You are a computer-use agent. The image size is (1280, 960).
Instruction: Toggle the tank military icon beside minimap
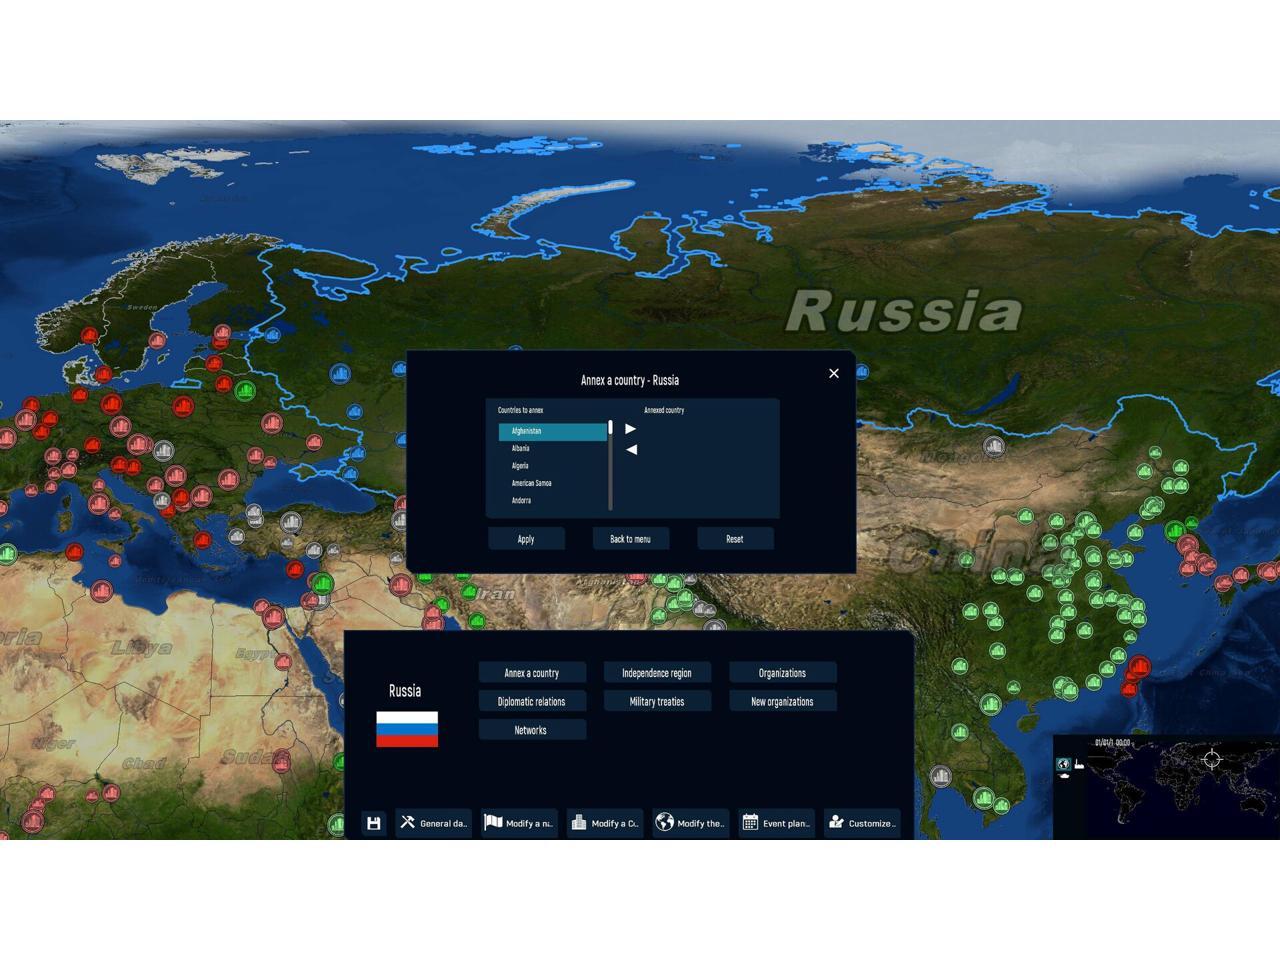tap(1064, 777)
